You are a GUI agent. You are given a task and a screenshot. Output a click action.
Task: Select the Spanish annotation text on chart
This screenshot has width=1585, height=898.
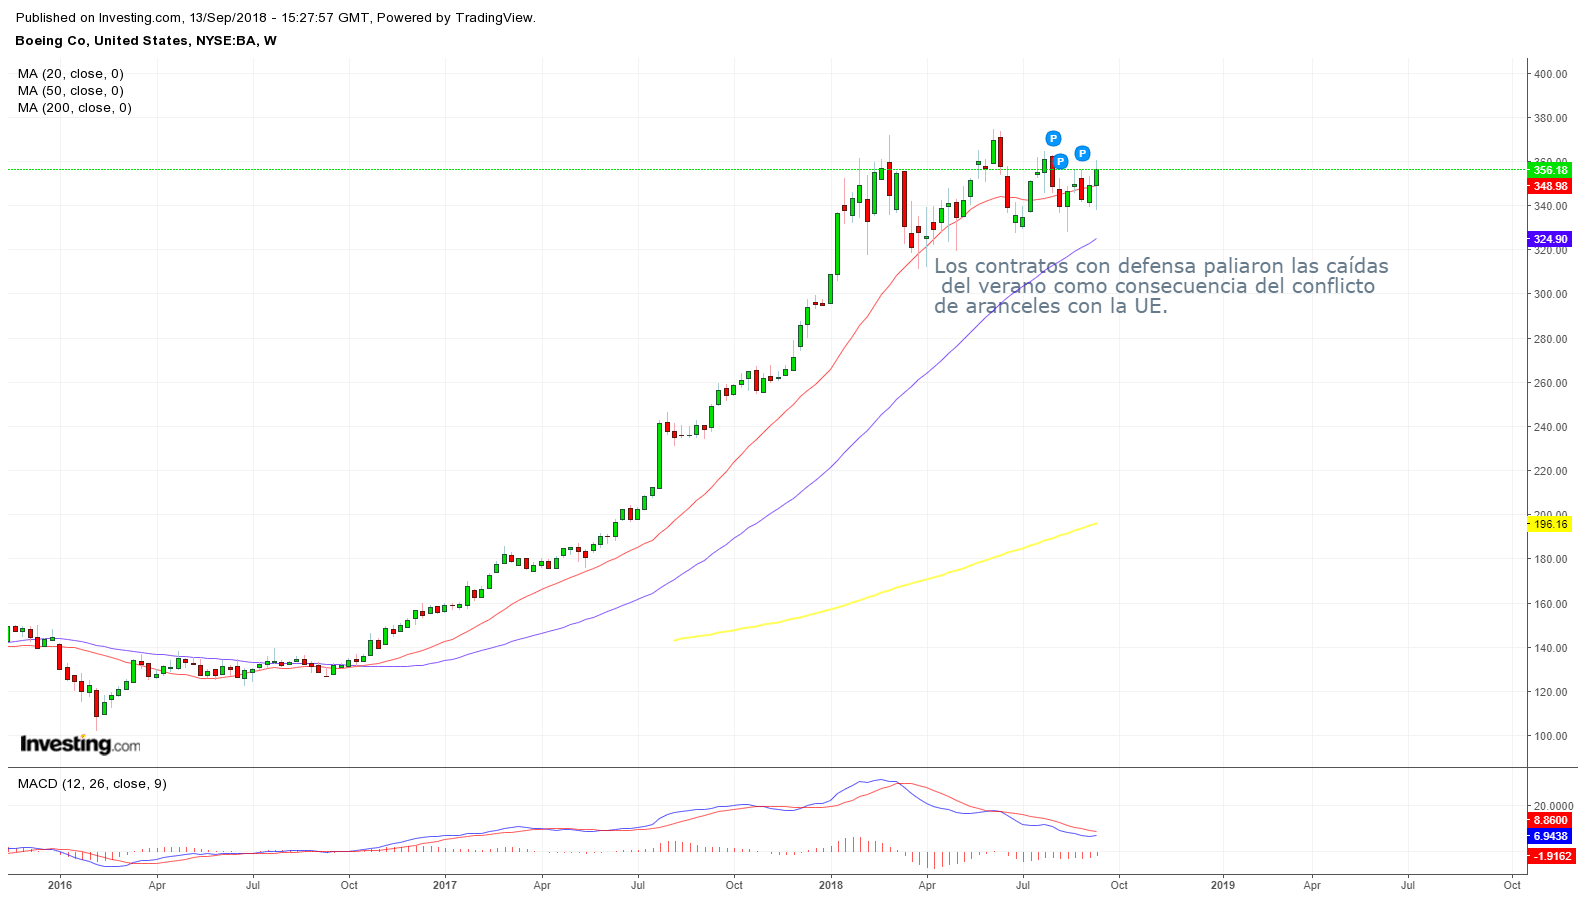[x=1160, y=286]
